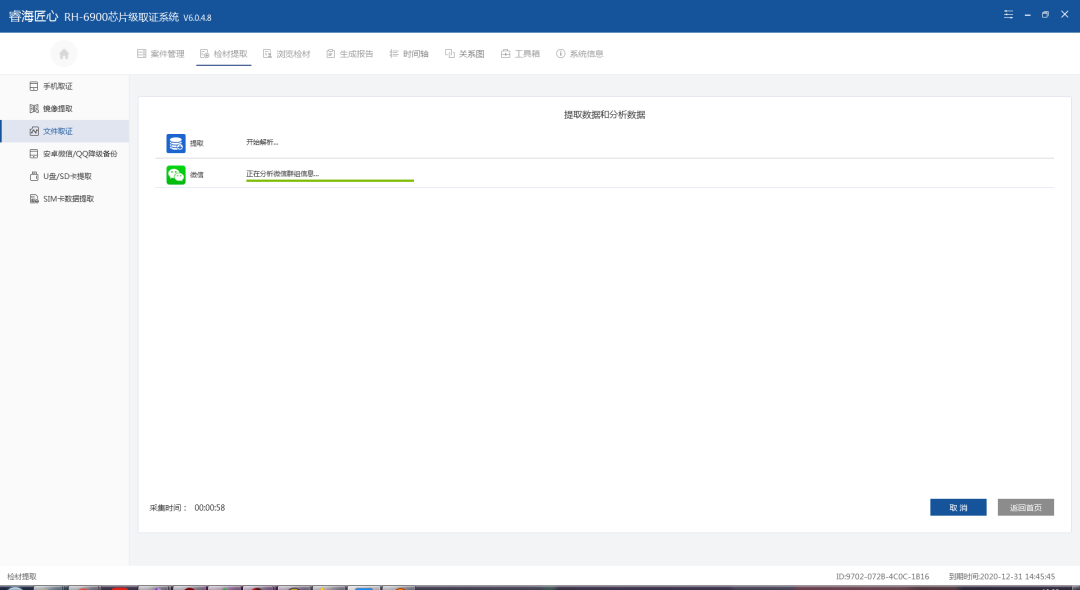Click the 到期时间 2020-12-31 status entry
This screenshot has height=590, width=1080.
pyautogui.click(x=1001, y=576)
